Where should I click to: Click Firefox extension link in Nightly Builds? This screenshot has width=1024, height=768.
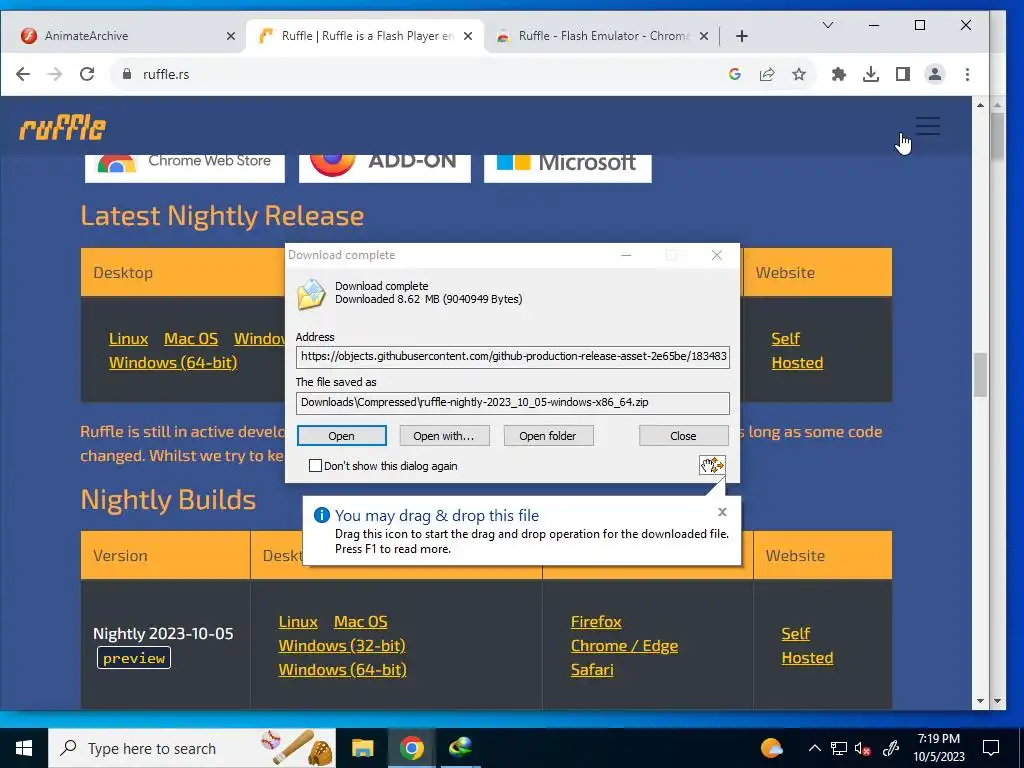pos(596,622)
